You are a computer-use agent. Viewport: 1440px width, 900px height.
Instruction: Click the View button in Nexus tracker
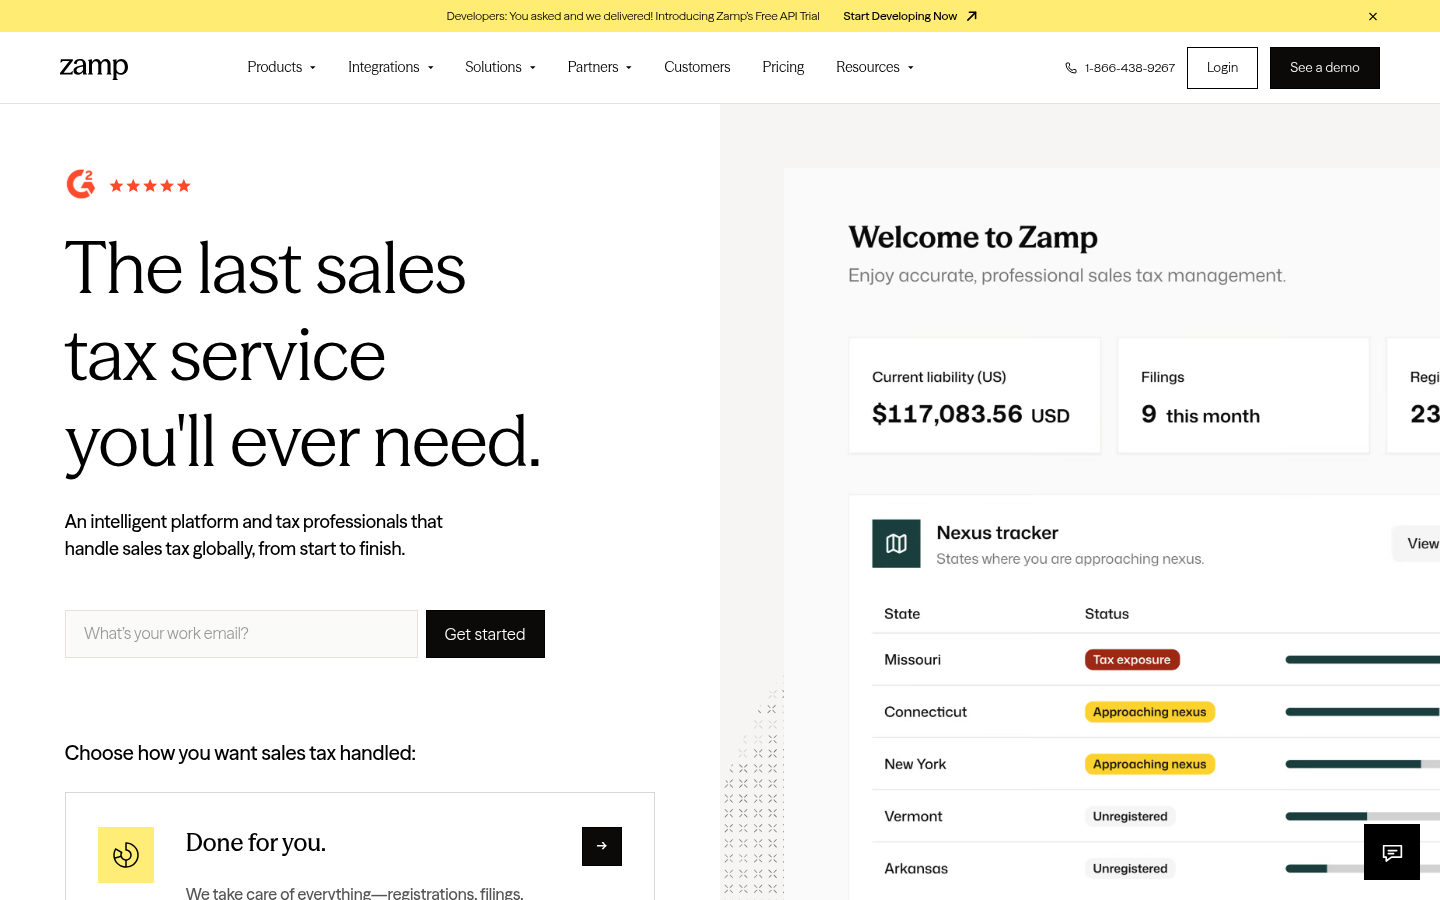click(x=1416, y=543)
